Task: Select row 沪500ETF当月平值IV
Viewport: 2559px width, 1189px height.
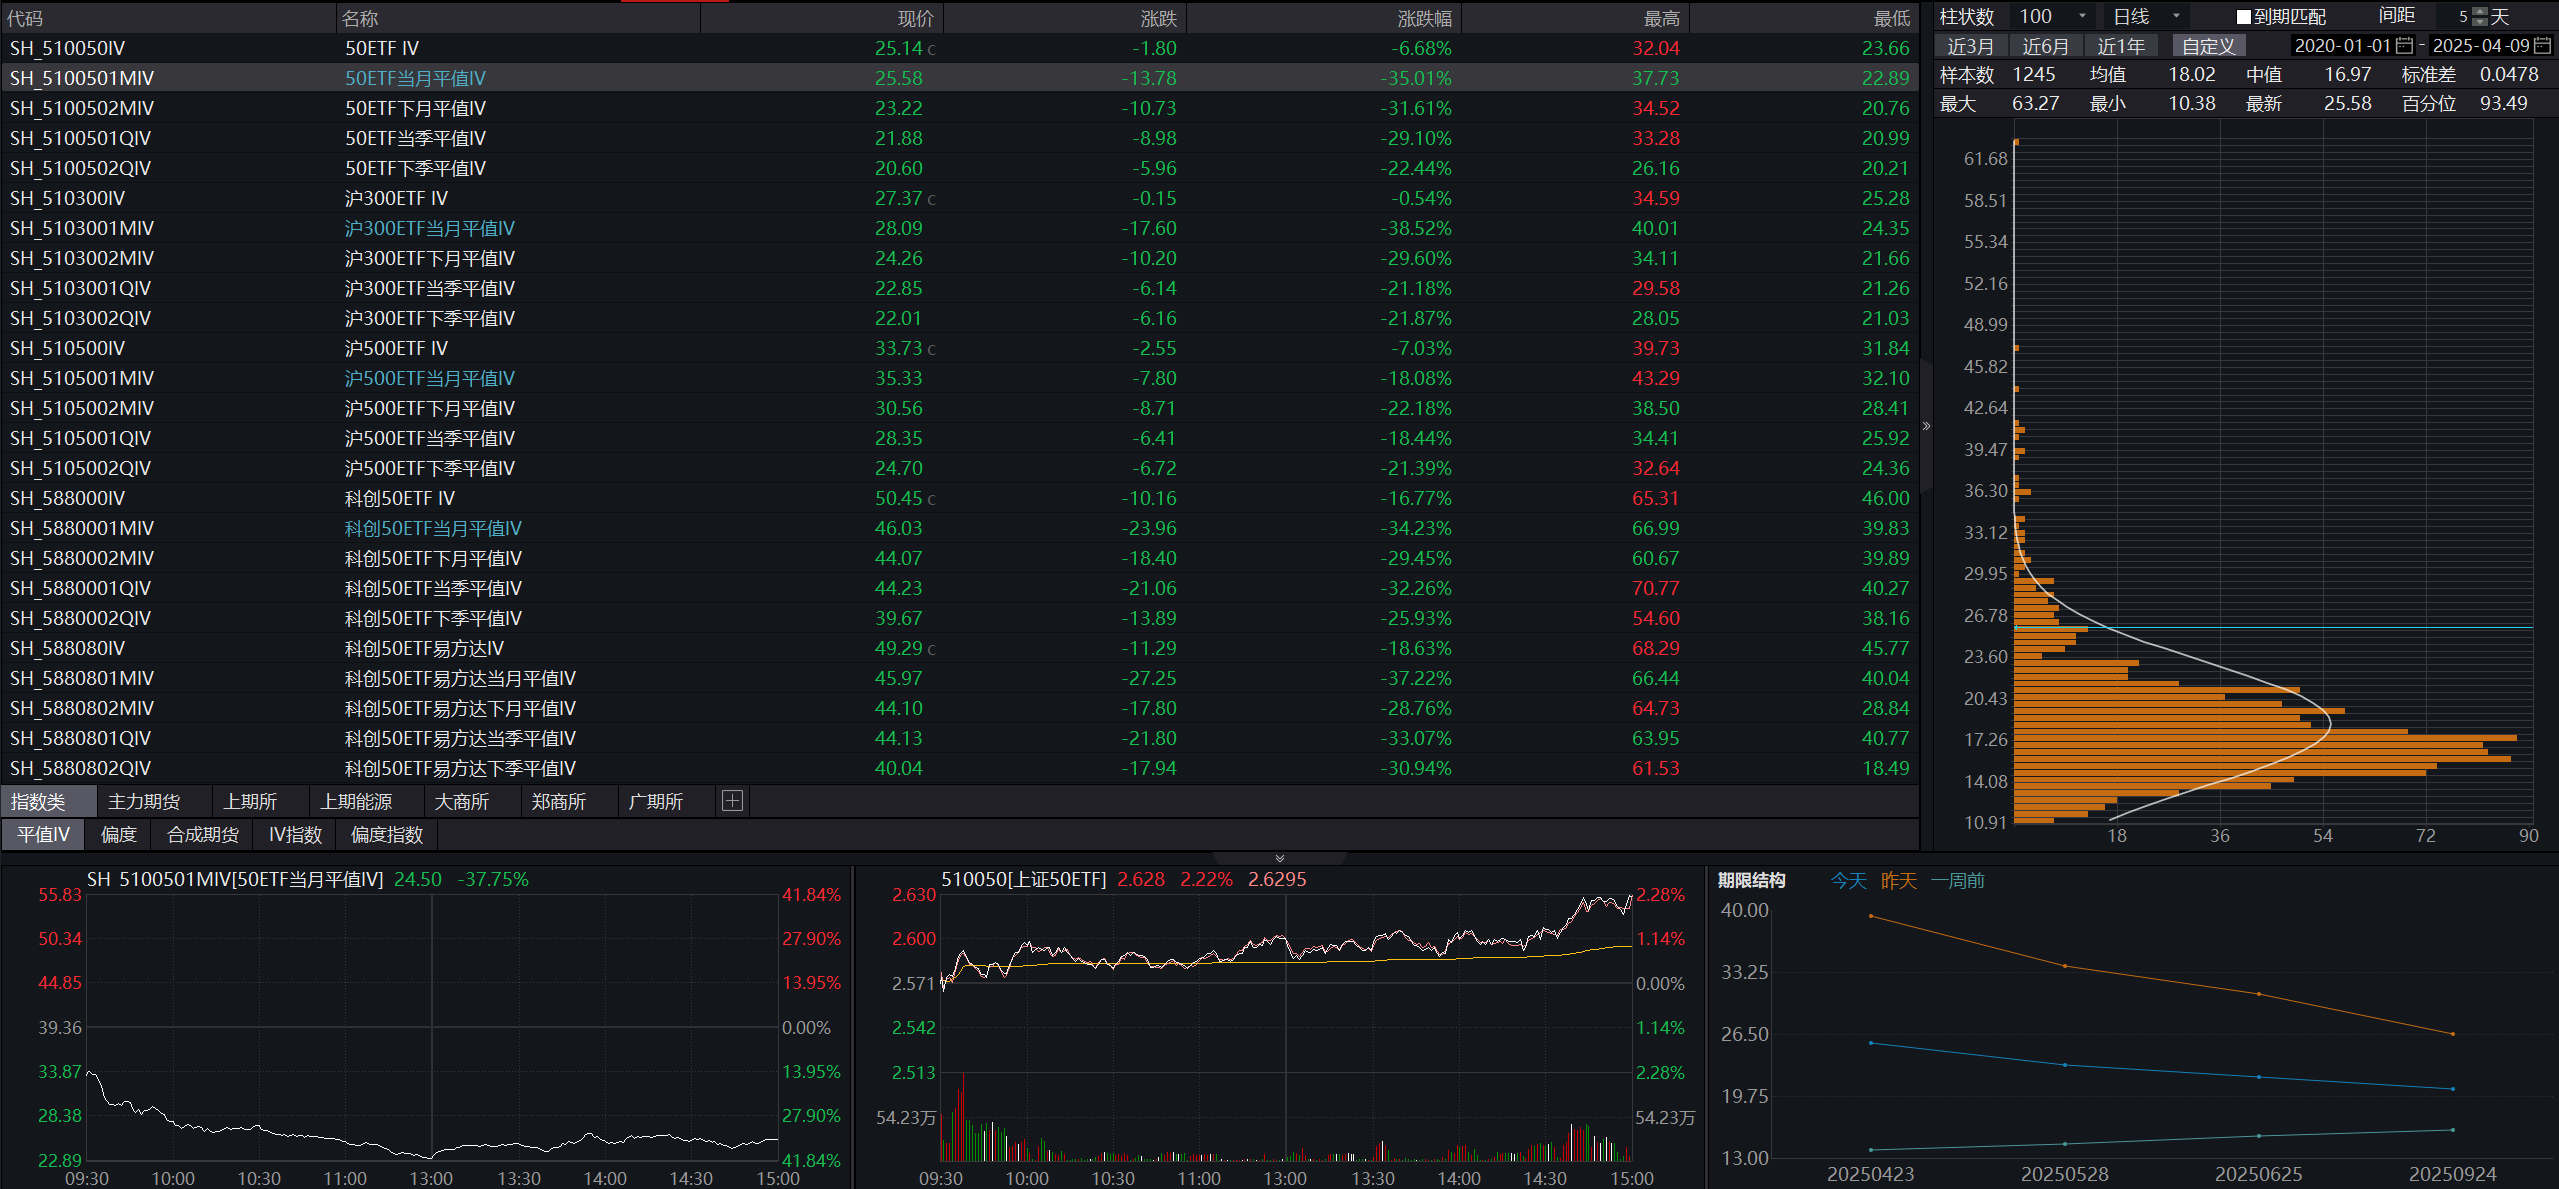Action: (x=429, y=378)
